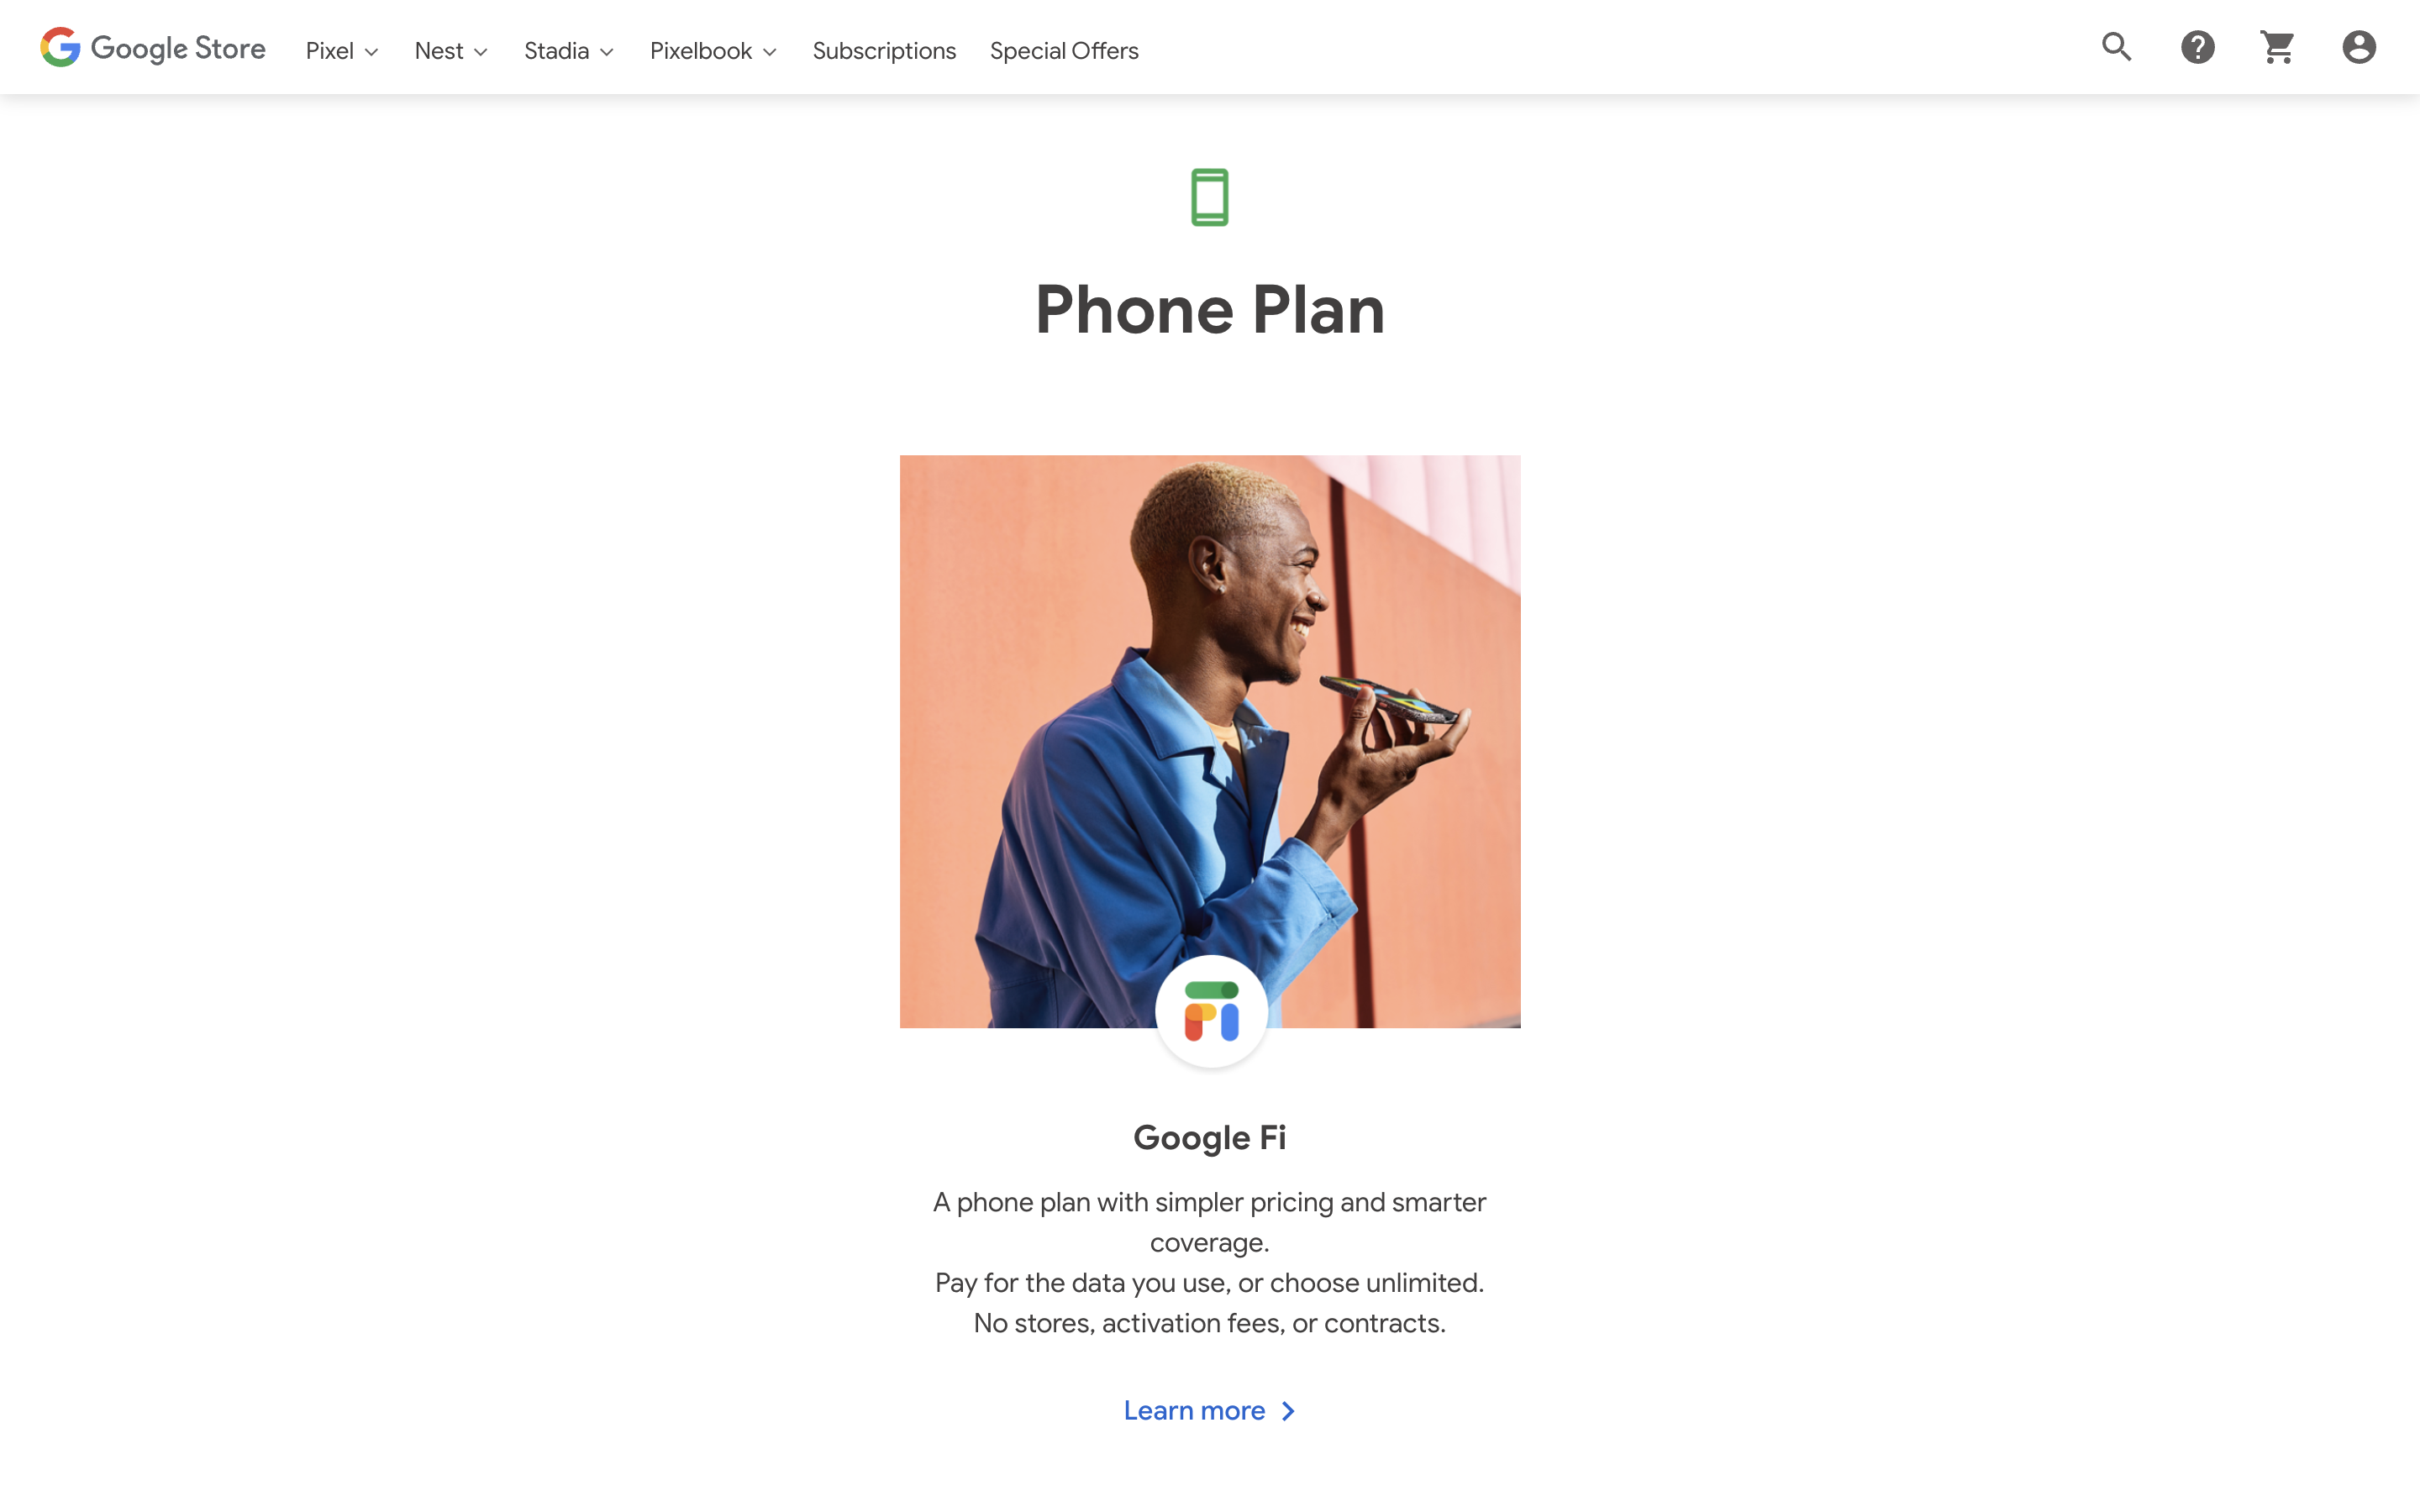Screen dimensions: 2420x1512
Task: Click the green phone icon above Phone Plan
Action: [1209, 197]
